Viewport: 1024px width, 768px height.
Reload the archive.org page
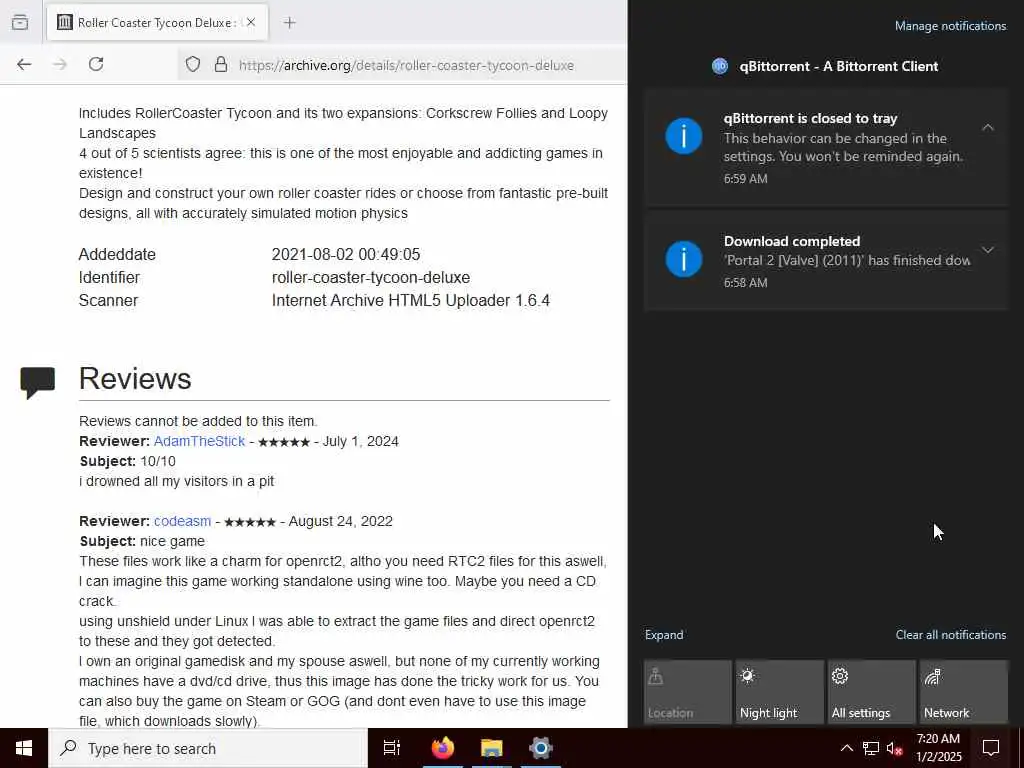click(x=96, y=64)
